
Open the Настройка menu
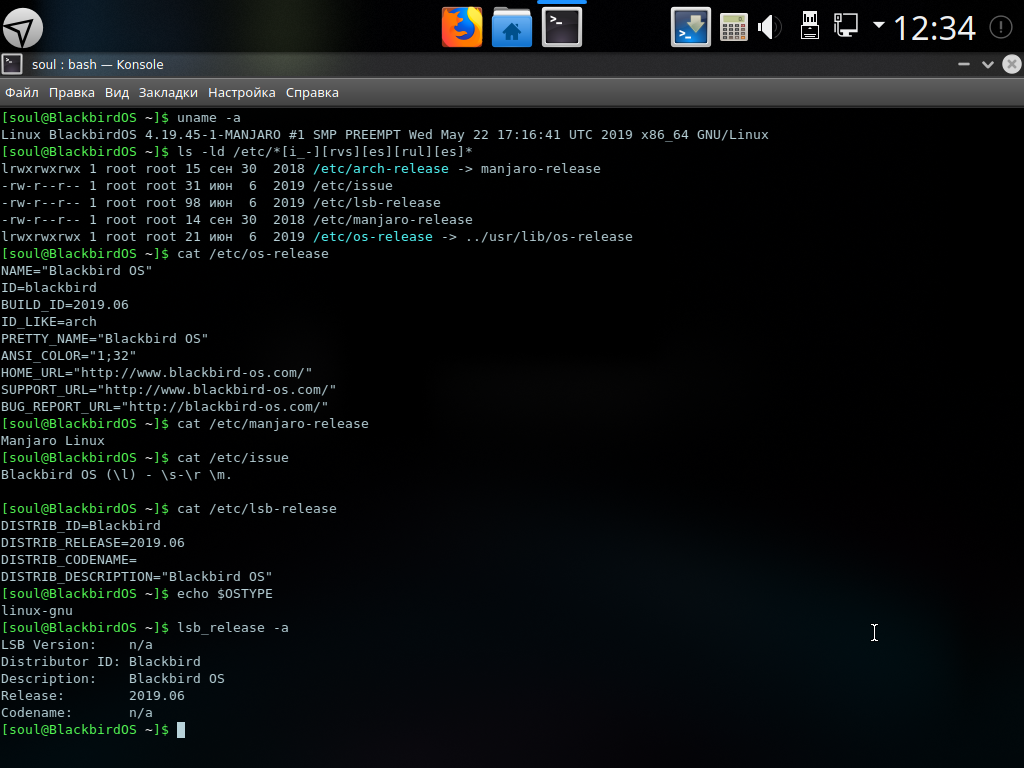pyautogui.click(x=242, y=93)
